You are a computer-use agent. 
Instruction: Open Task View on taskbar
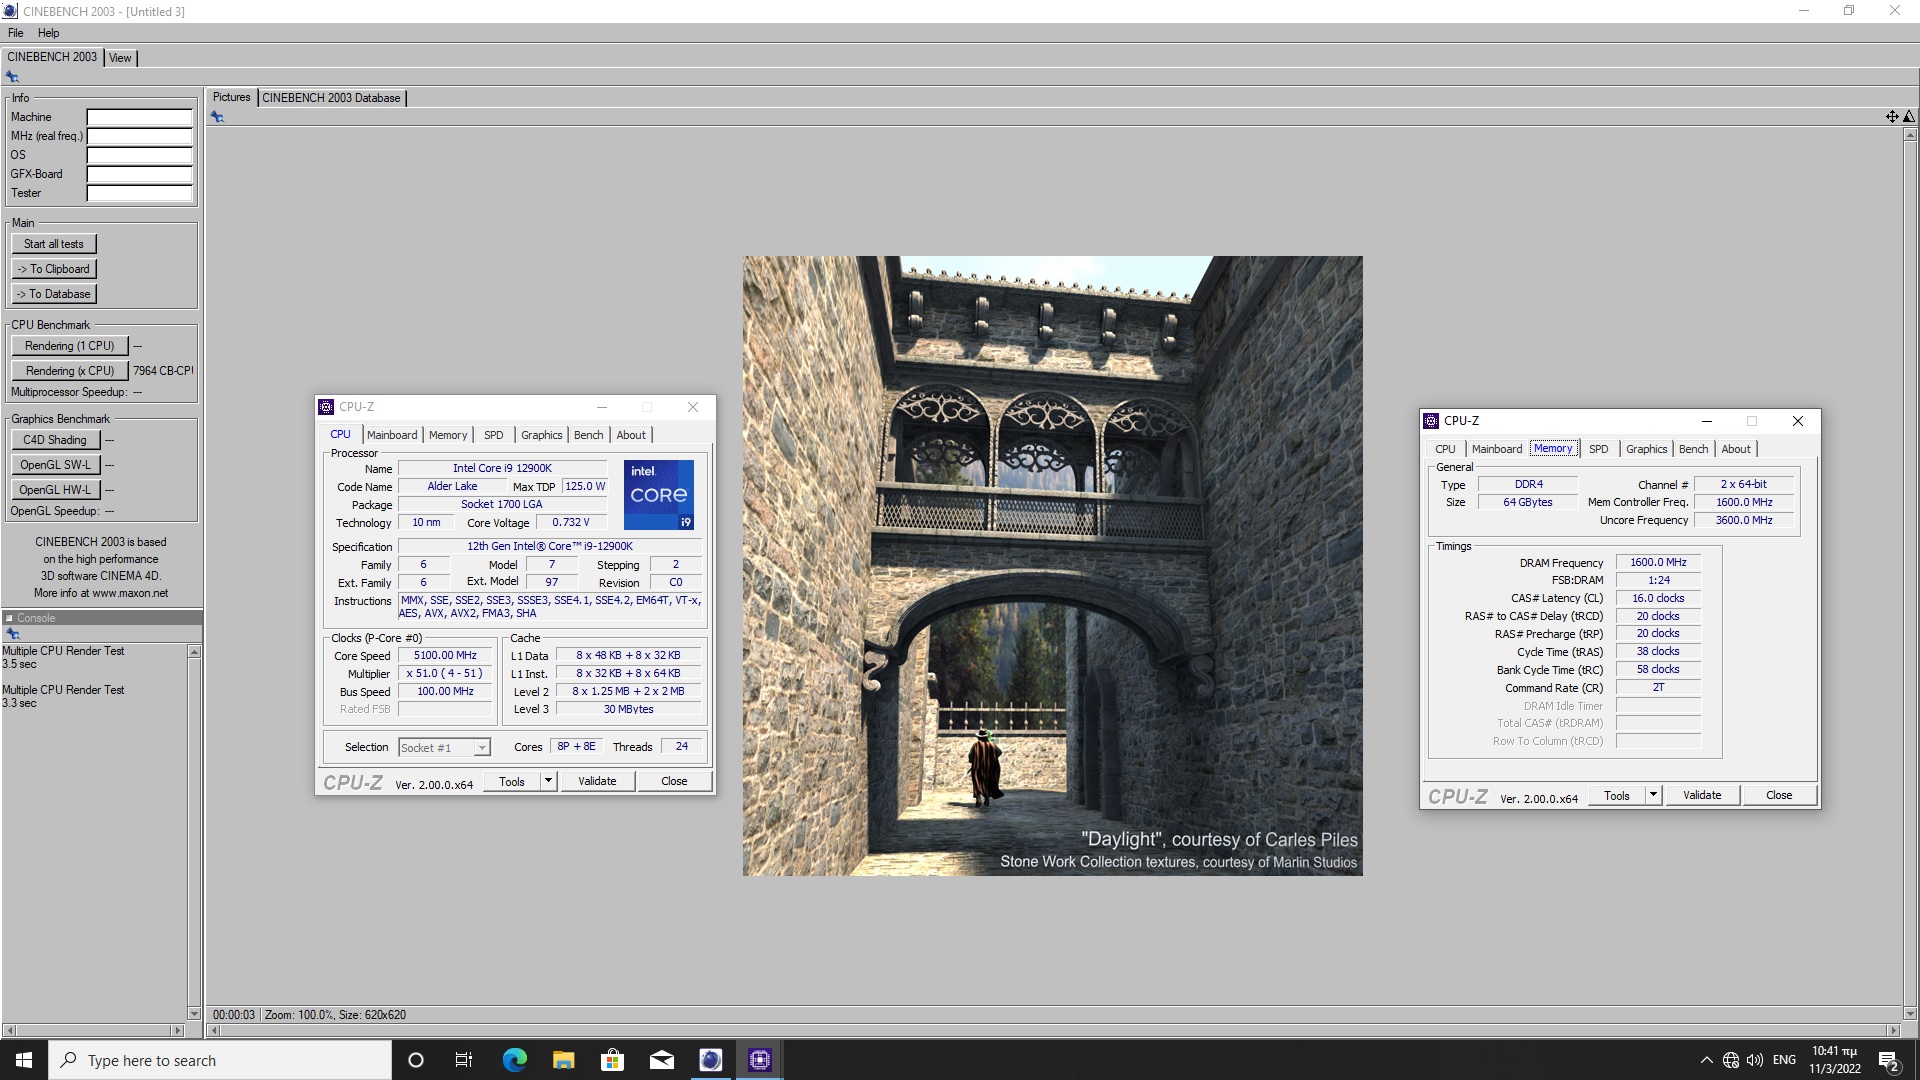point(464,1060)
